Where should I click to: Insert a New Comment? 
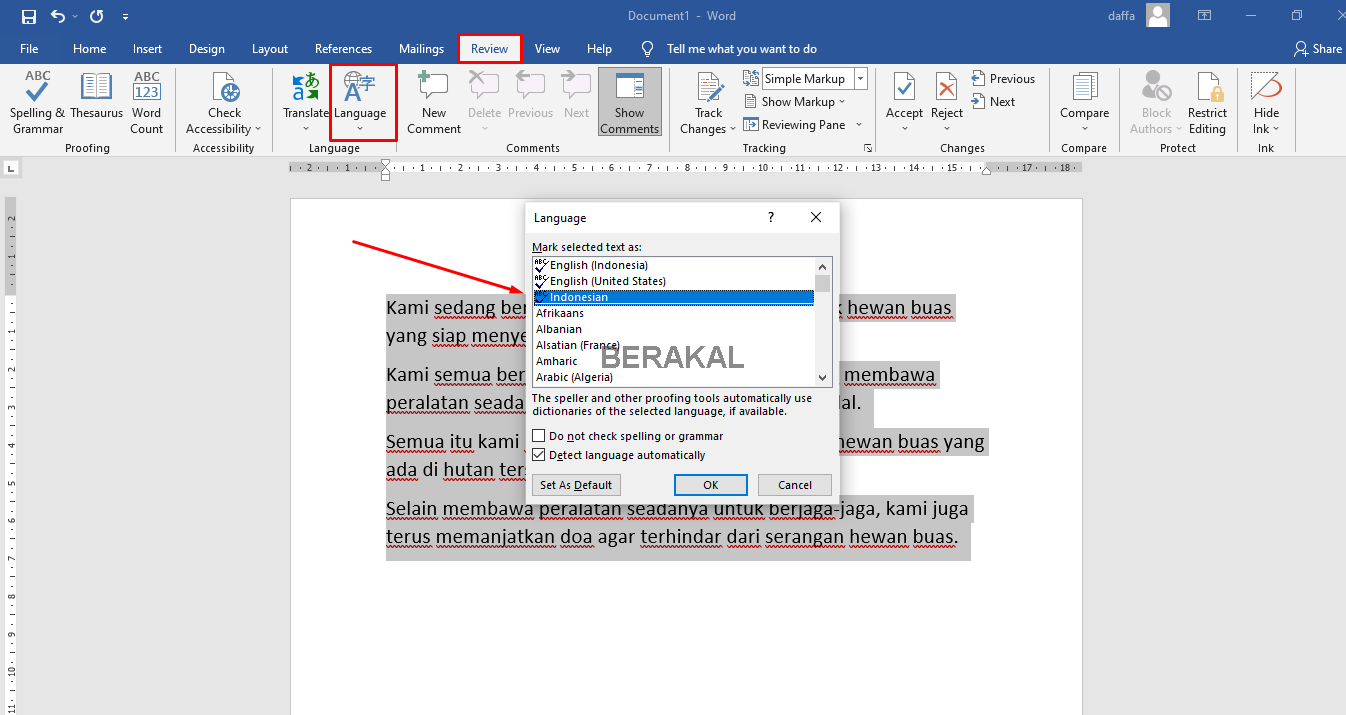click(x=432, y=103)
